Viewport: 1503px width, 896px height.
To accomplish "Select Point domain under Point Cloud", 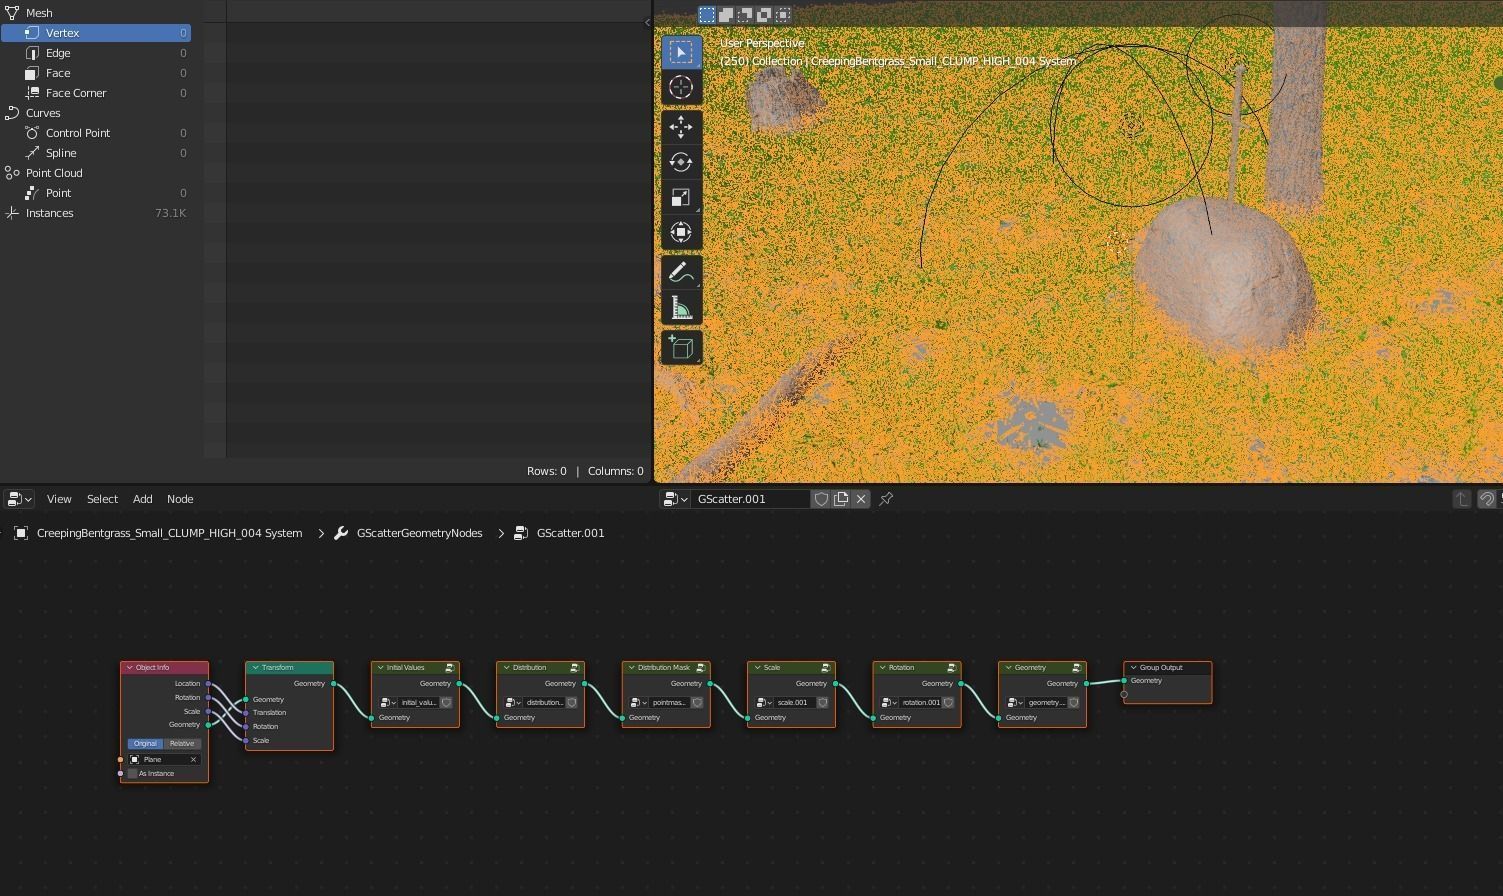I will [x=96, y=193].
